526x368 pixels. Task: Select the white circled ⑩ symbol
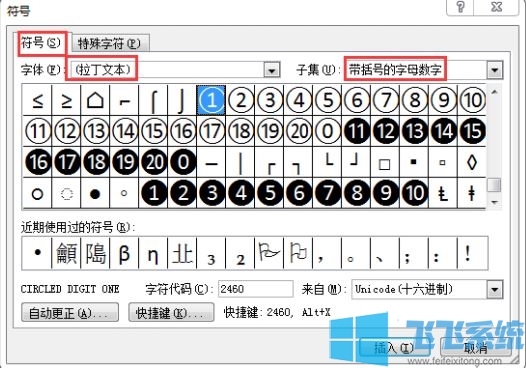(x=472, y=100)
